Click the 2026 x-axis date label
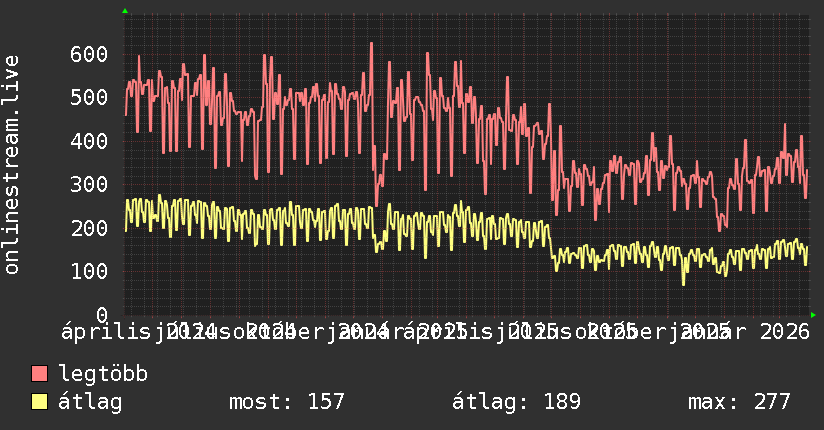Viewport: 824px width, 430px height. pyautogui.click(x=785, y=332)
